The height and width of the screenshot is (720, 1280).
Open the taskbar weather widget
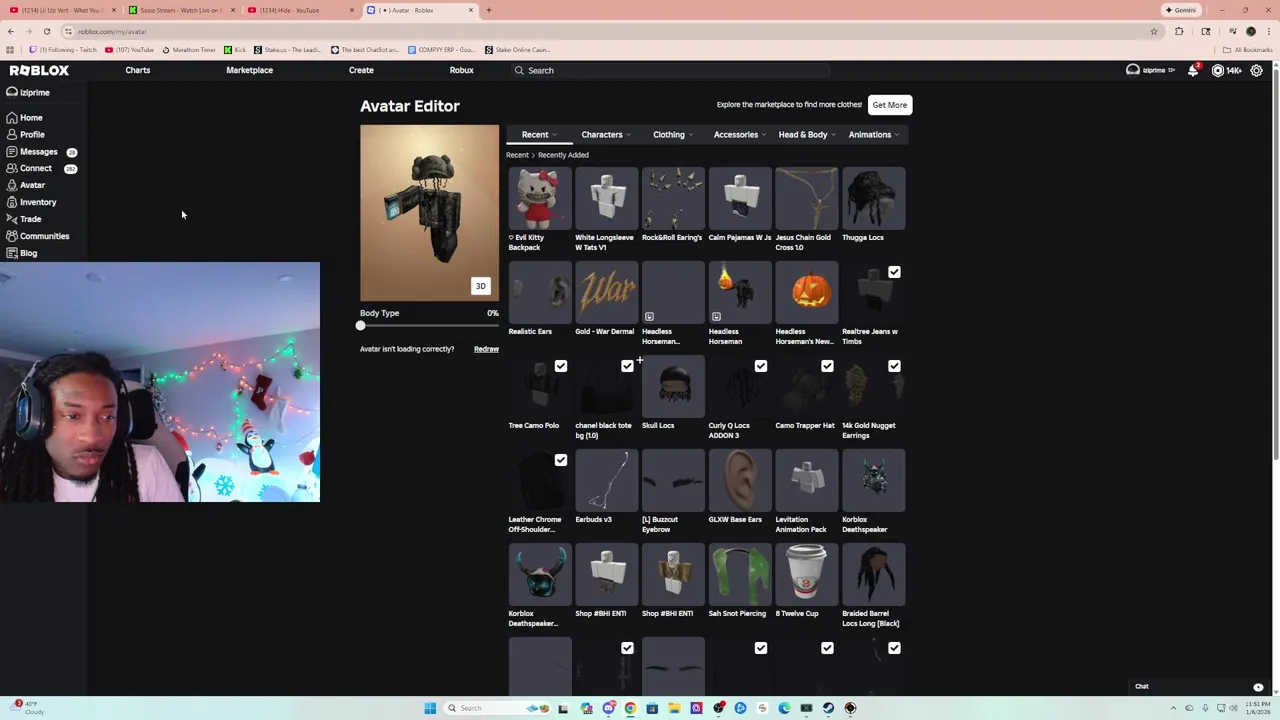pos(25,708)
